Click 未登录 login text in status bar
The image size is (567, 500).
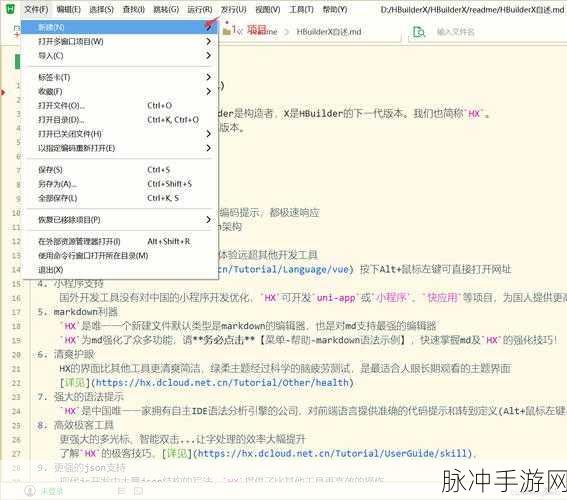click(x=51, y=491)
